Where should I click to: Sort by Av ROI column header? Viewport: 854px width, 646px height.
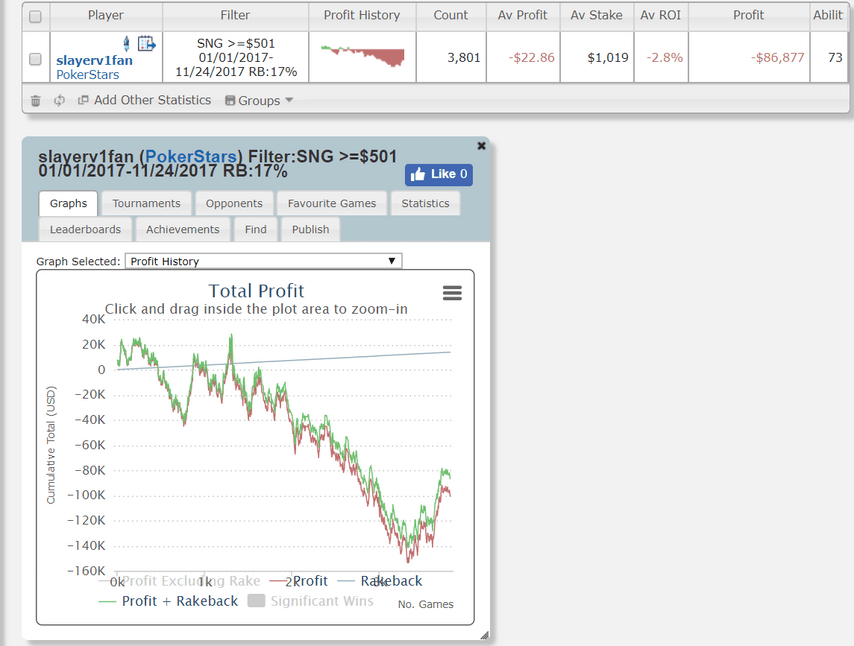click(x=661, y=15)
